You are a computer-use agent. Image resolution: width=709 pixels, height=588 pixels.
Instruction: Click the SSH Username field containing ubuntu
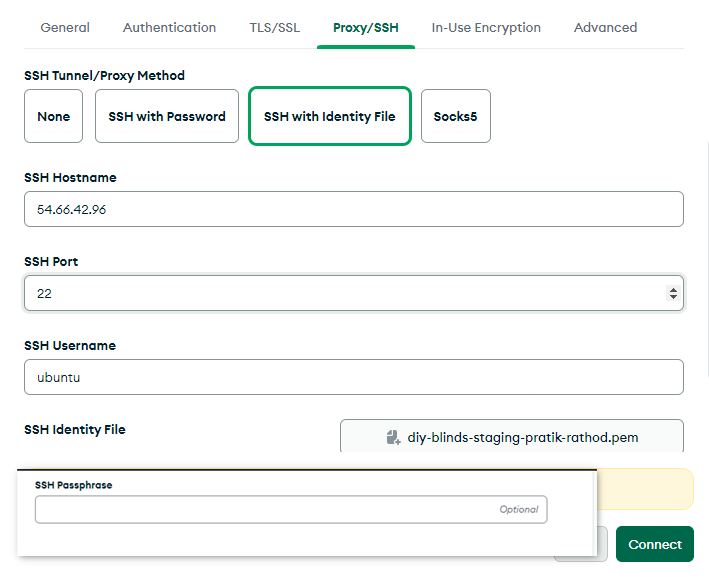[x=353, y=377]
